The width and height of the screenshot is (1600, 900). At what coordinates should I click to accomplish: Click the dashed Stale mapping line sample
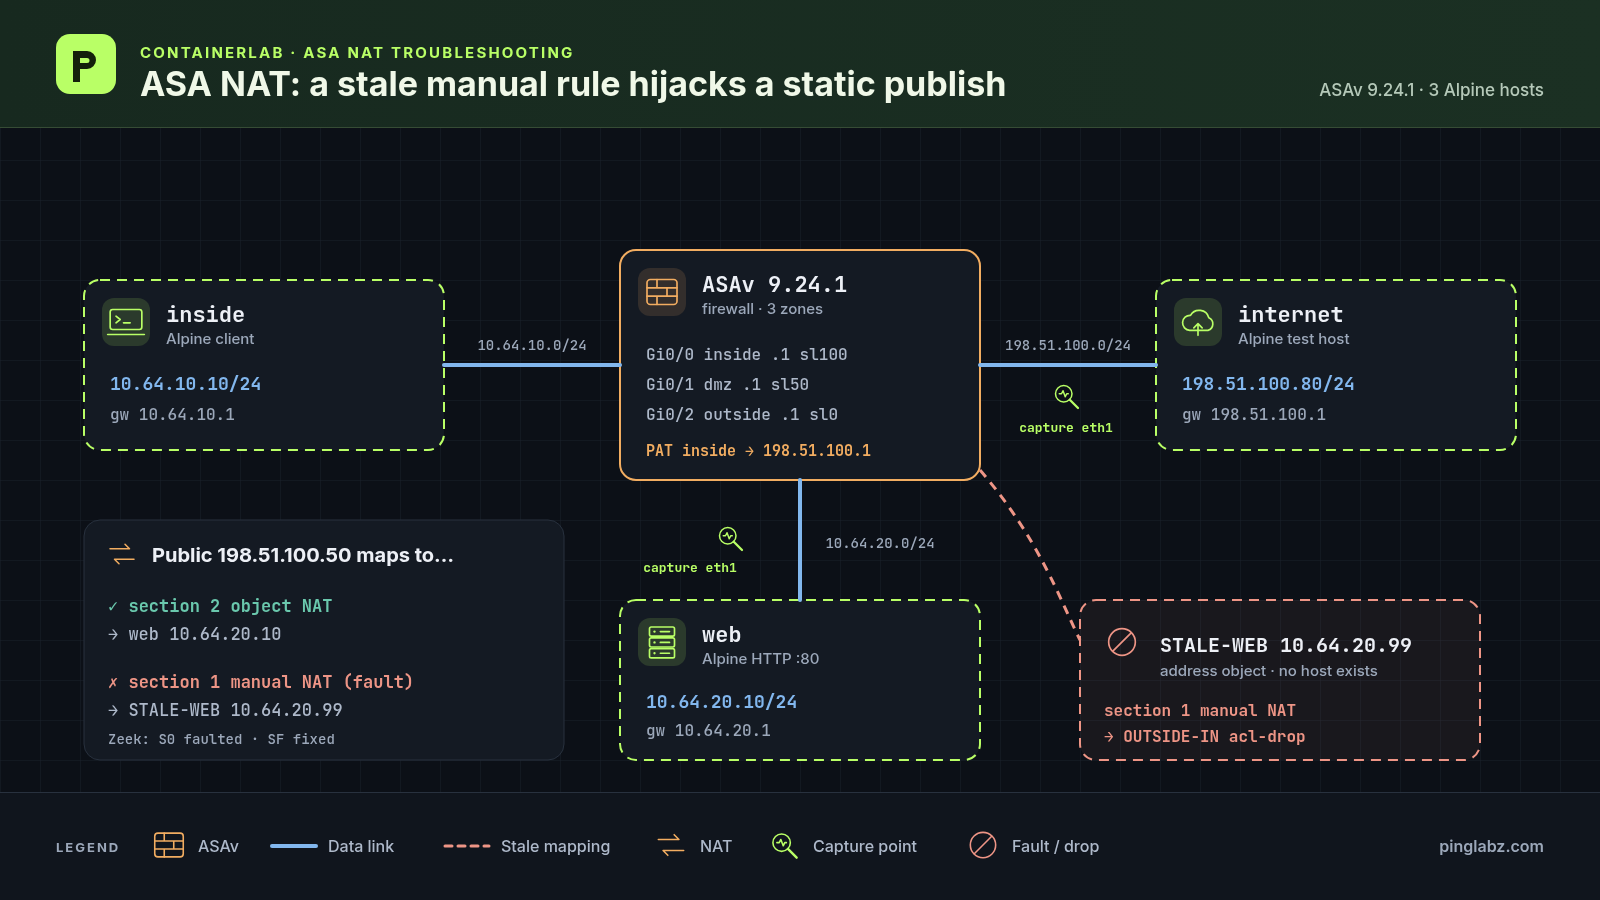467,846
